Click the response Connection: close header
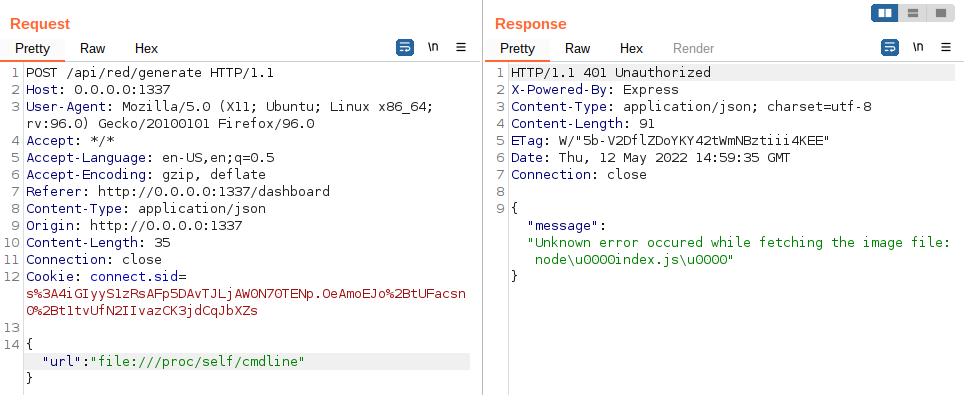Screen dimensions: 964x395 (x=579, y=174)
